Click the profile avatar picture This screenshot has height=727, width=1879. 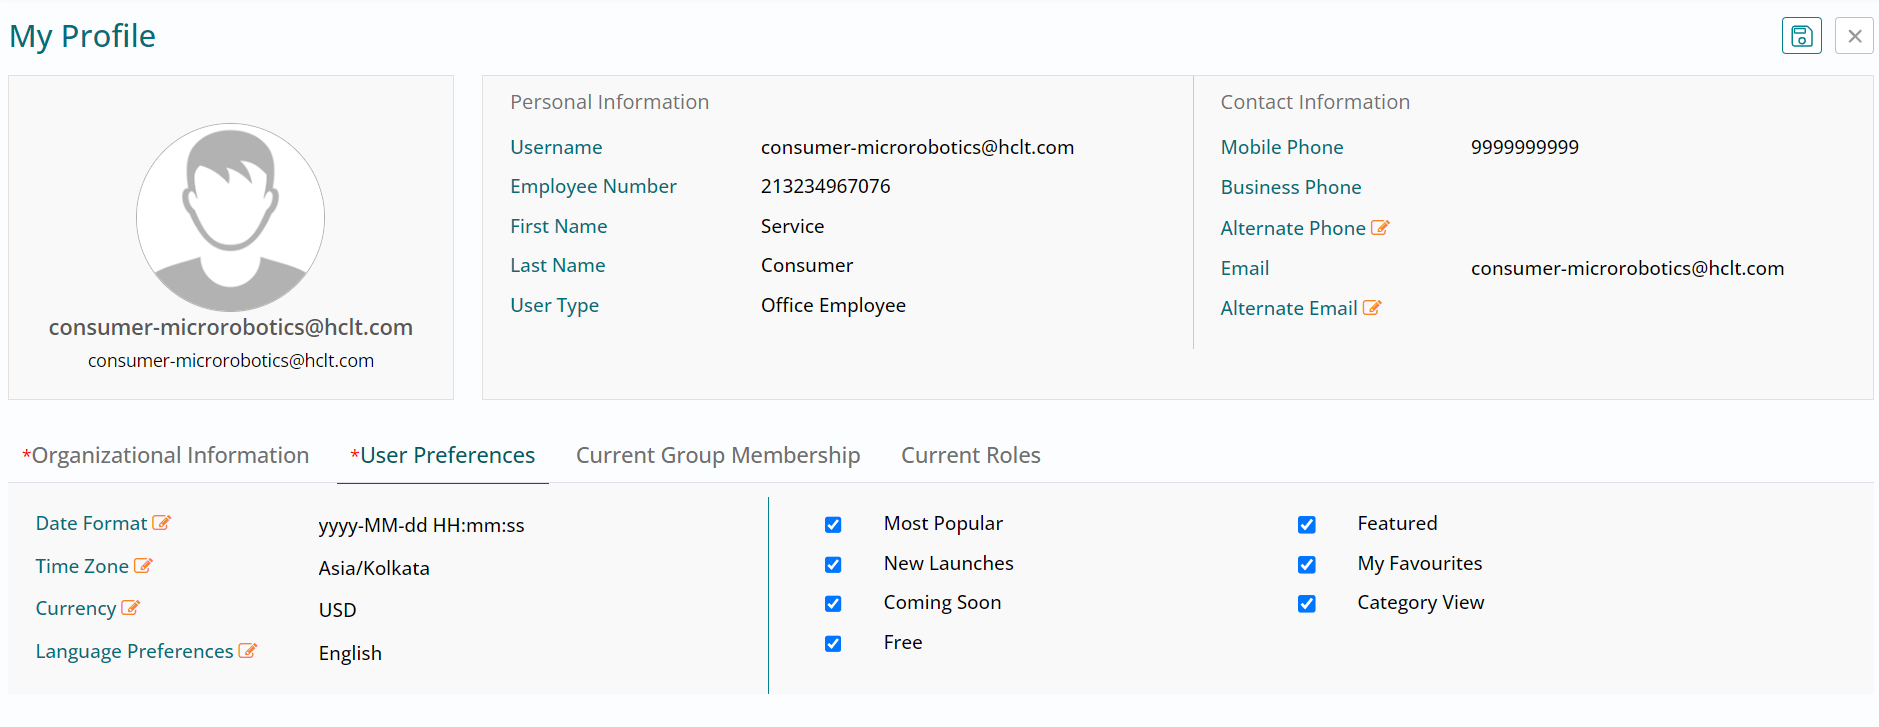(231, 217)
